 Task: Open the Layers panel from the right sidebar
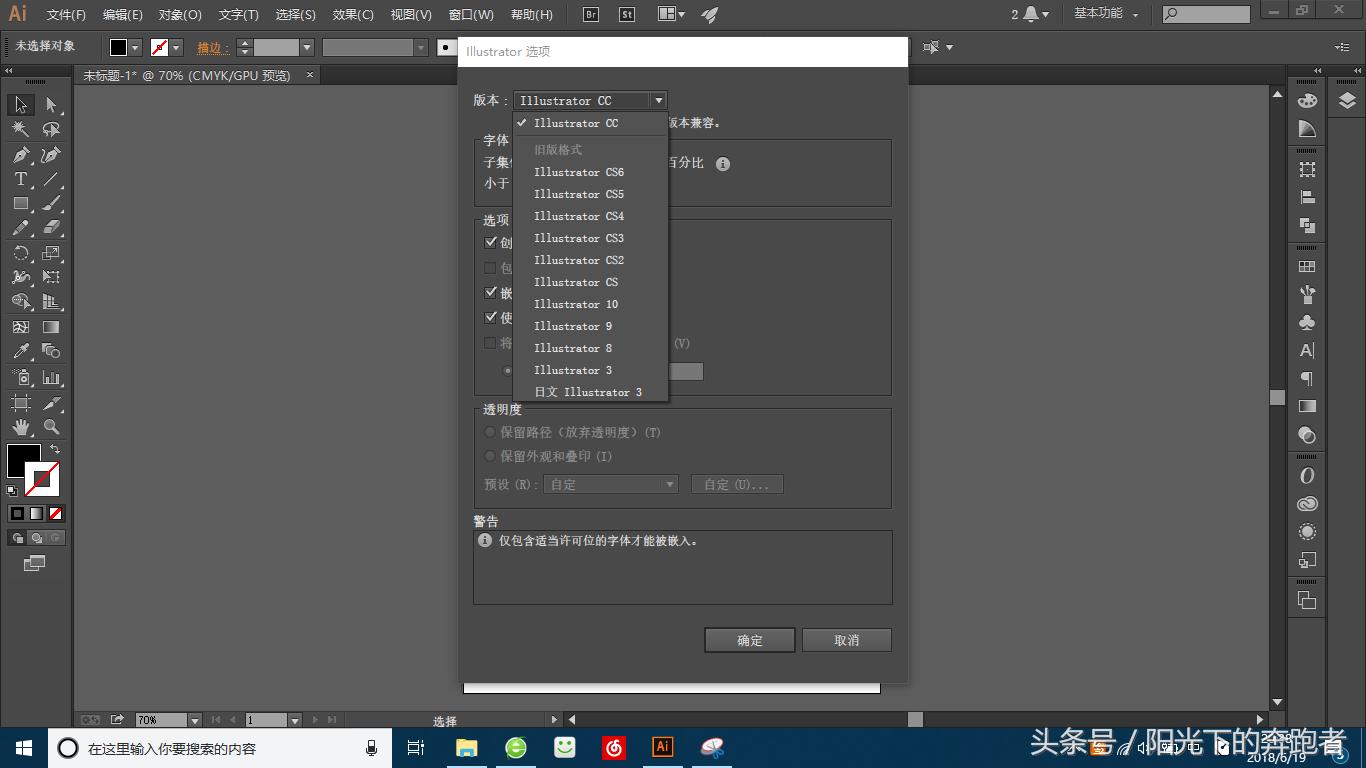[x=1345, y=100]
